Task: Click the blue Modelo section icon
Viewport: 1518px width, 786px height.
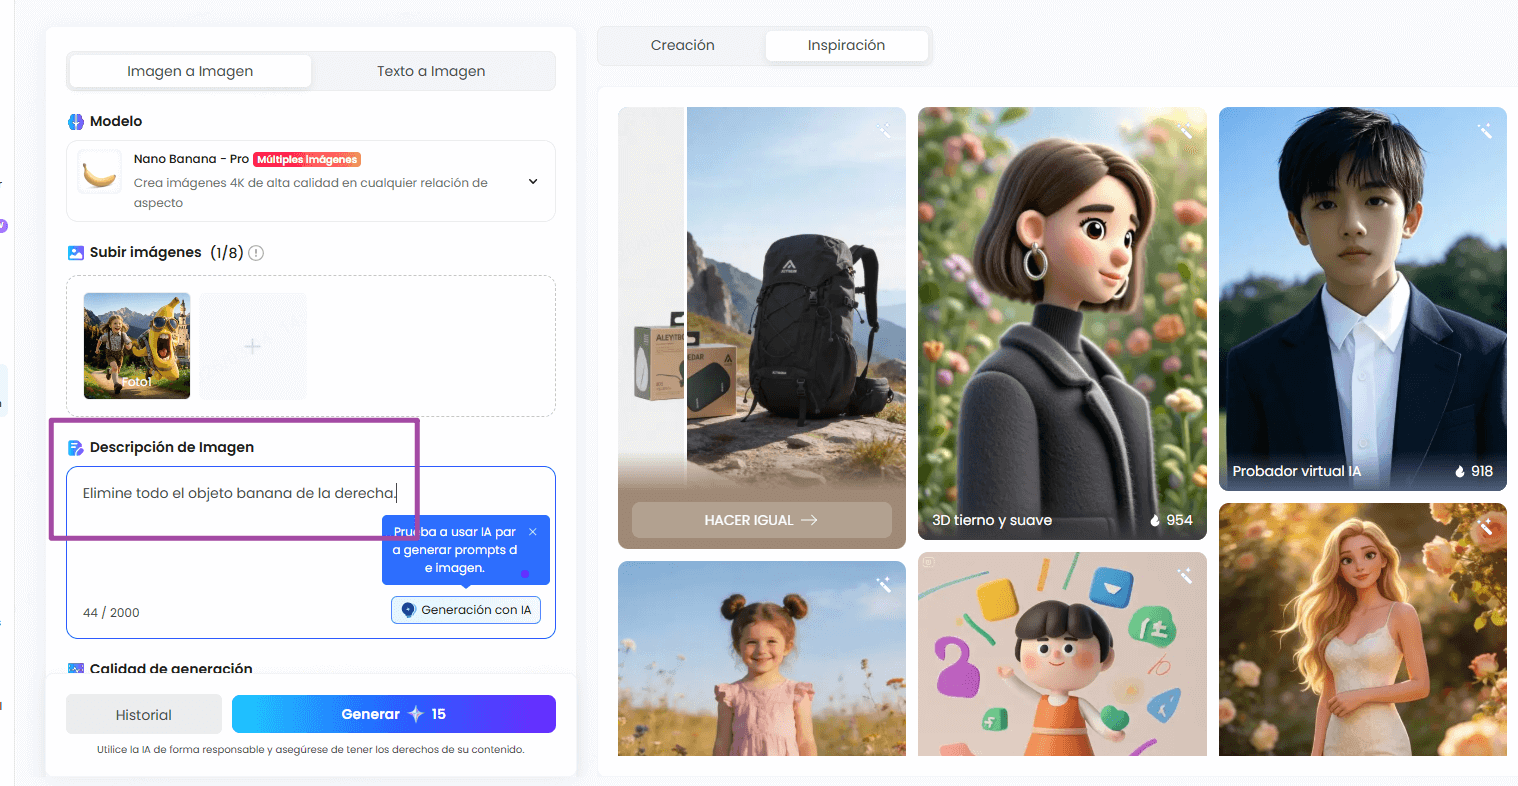Action: [78, 121]
